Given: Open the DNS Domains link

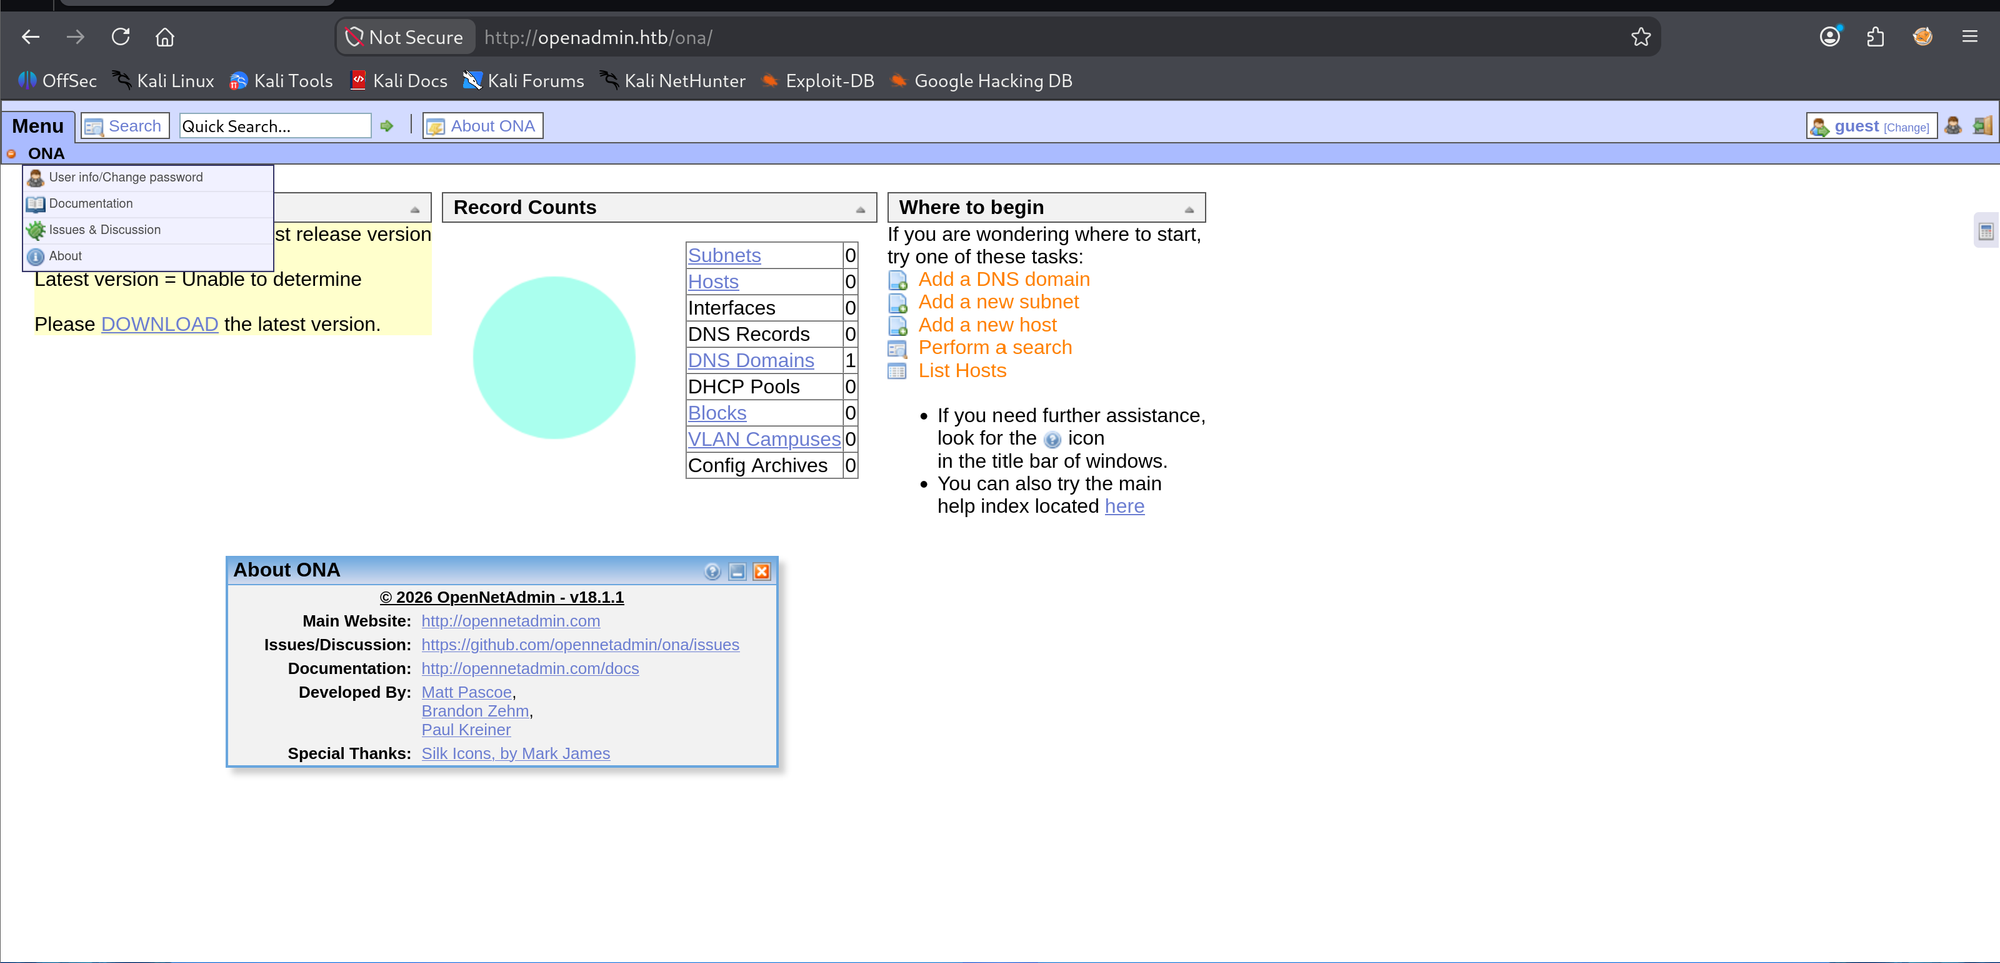Looking at the screenshot, I should coord(751,360).
